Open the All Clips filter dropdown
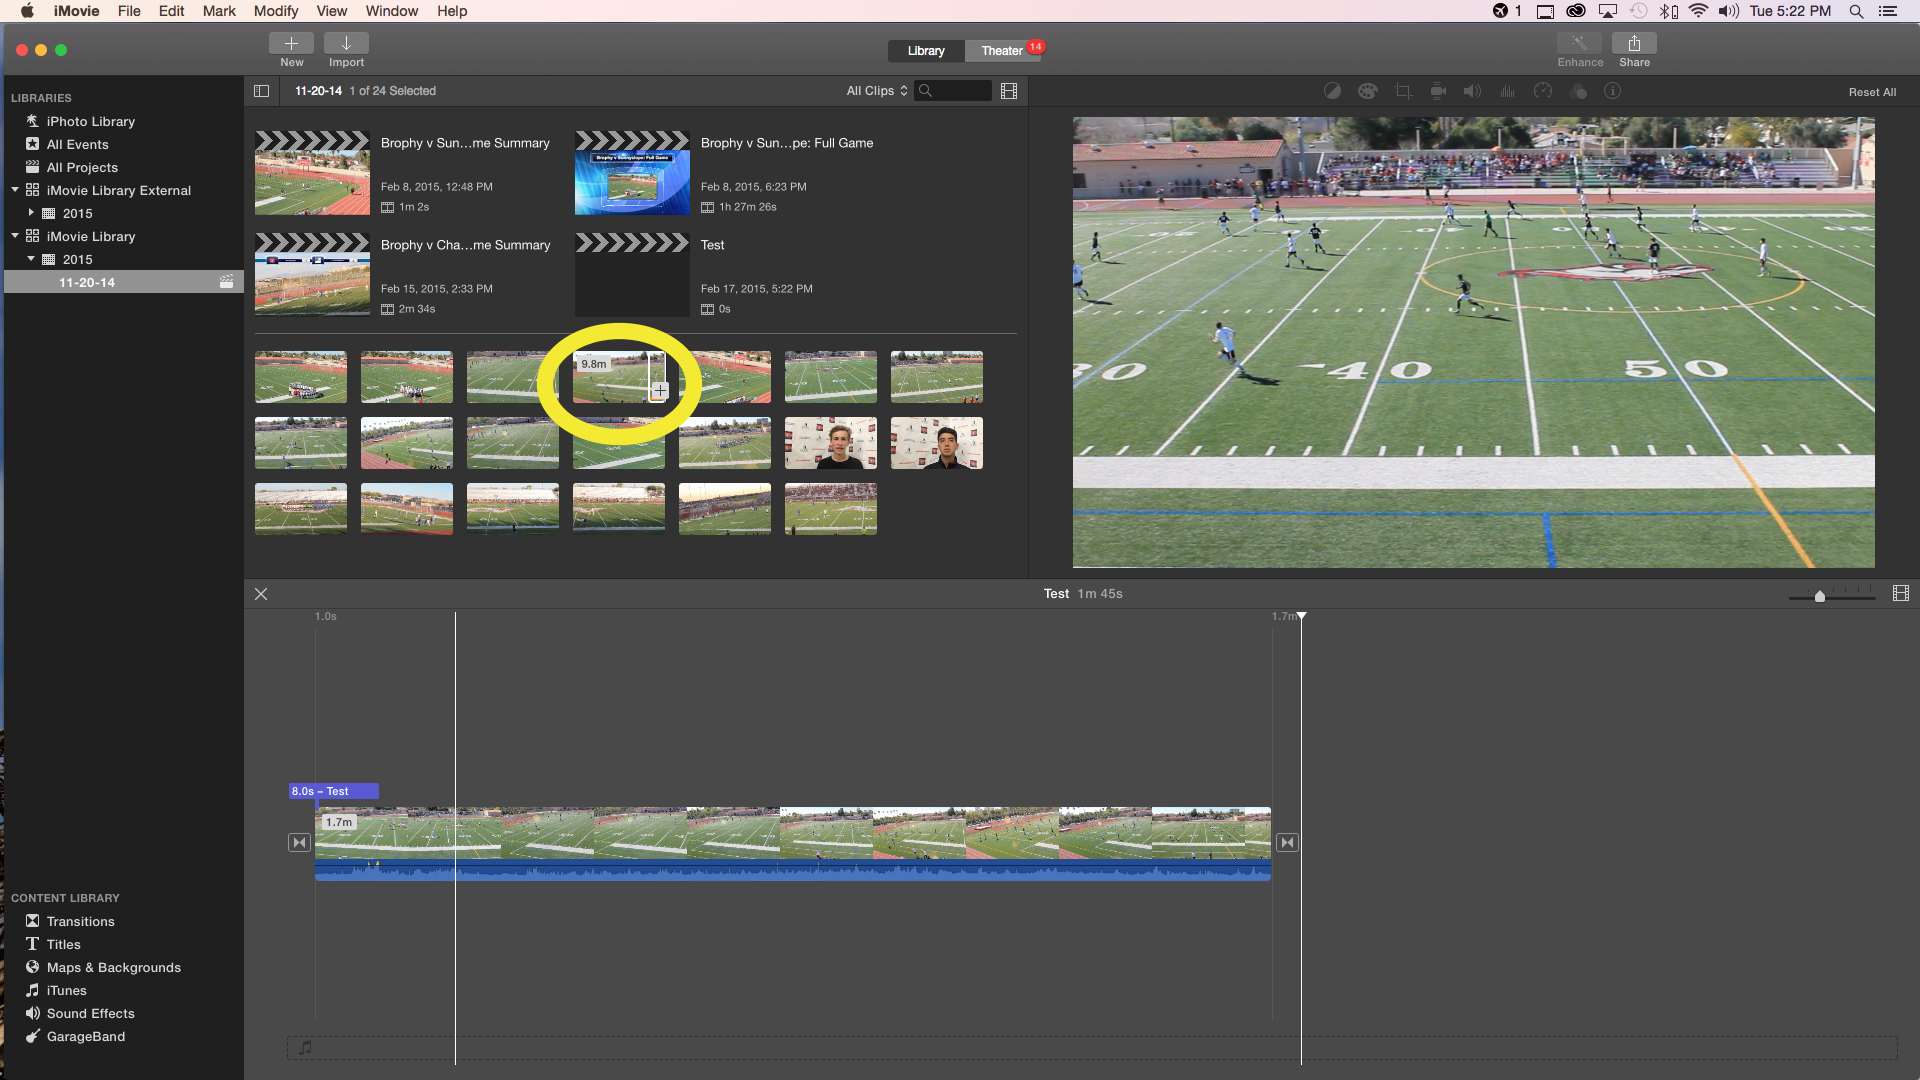Screen dimensions: 1920x1080 876,91
